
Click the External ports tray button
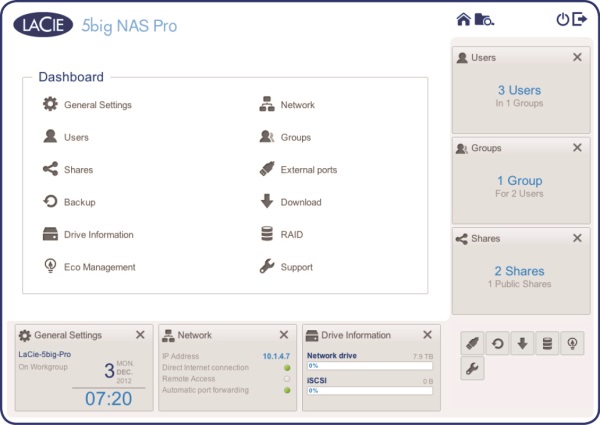point(473,344)
